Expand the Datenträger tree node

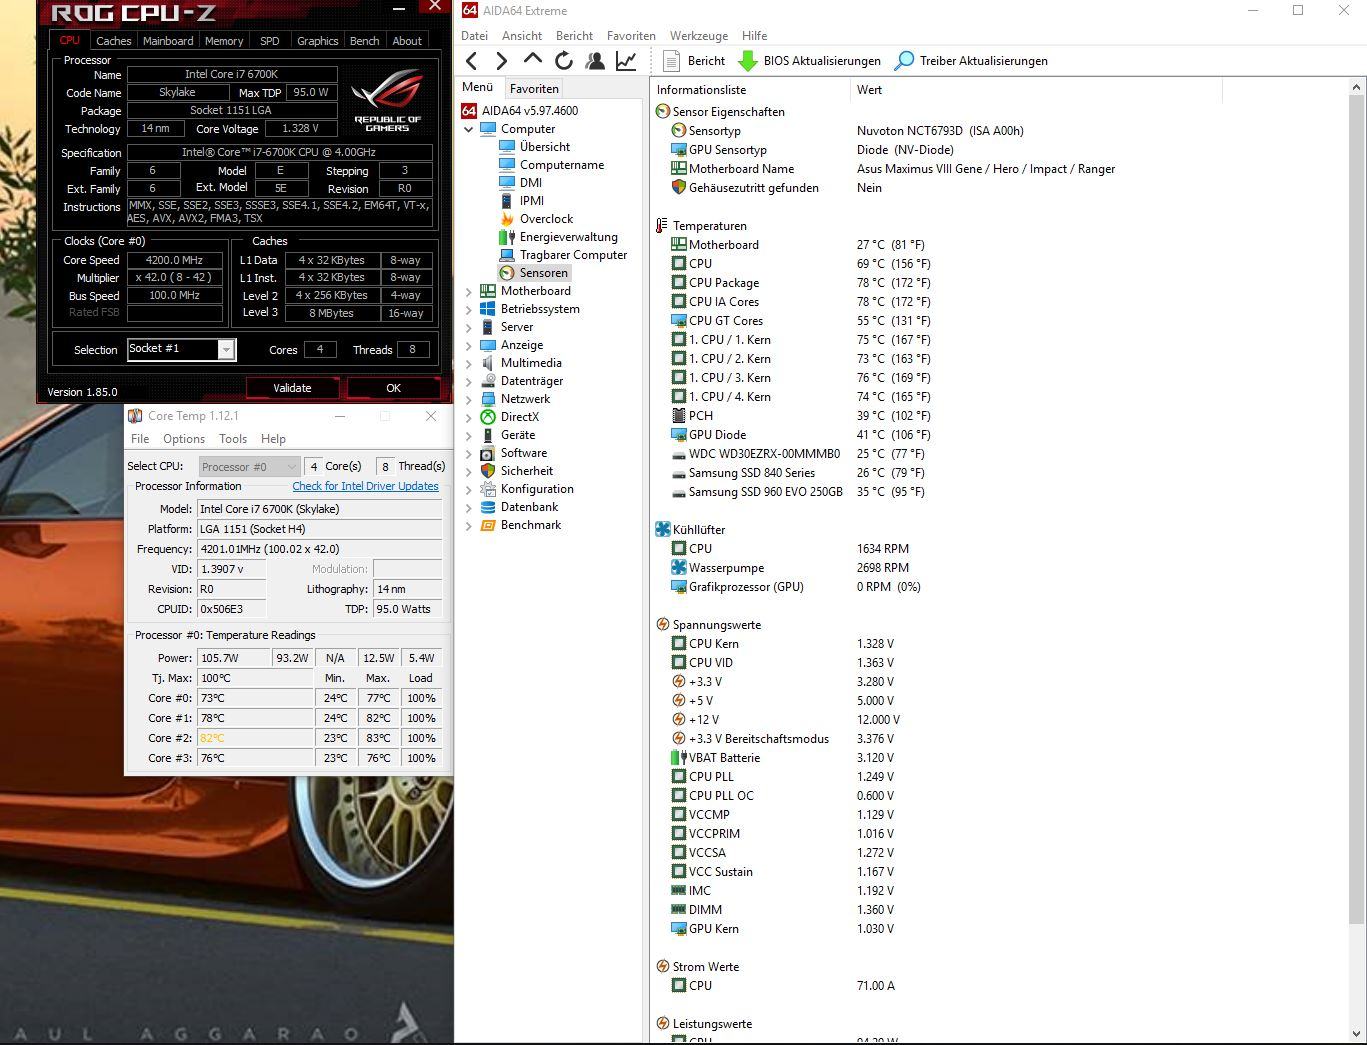click(x=468, y=381)
